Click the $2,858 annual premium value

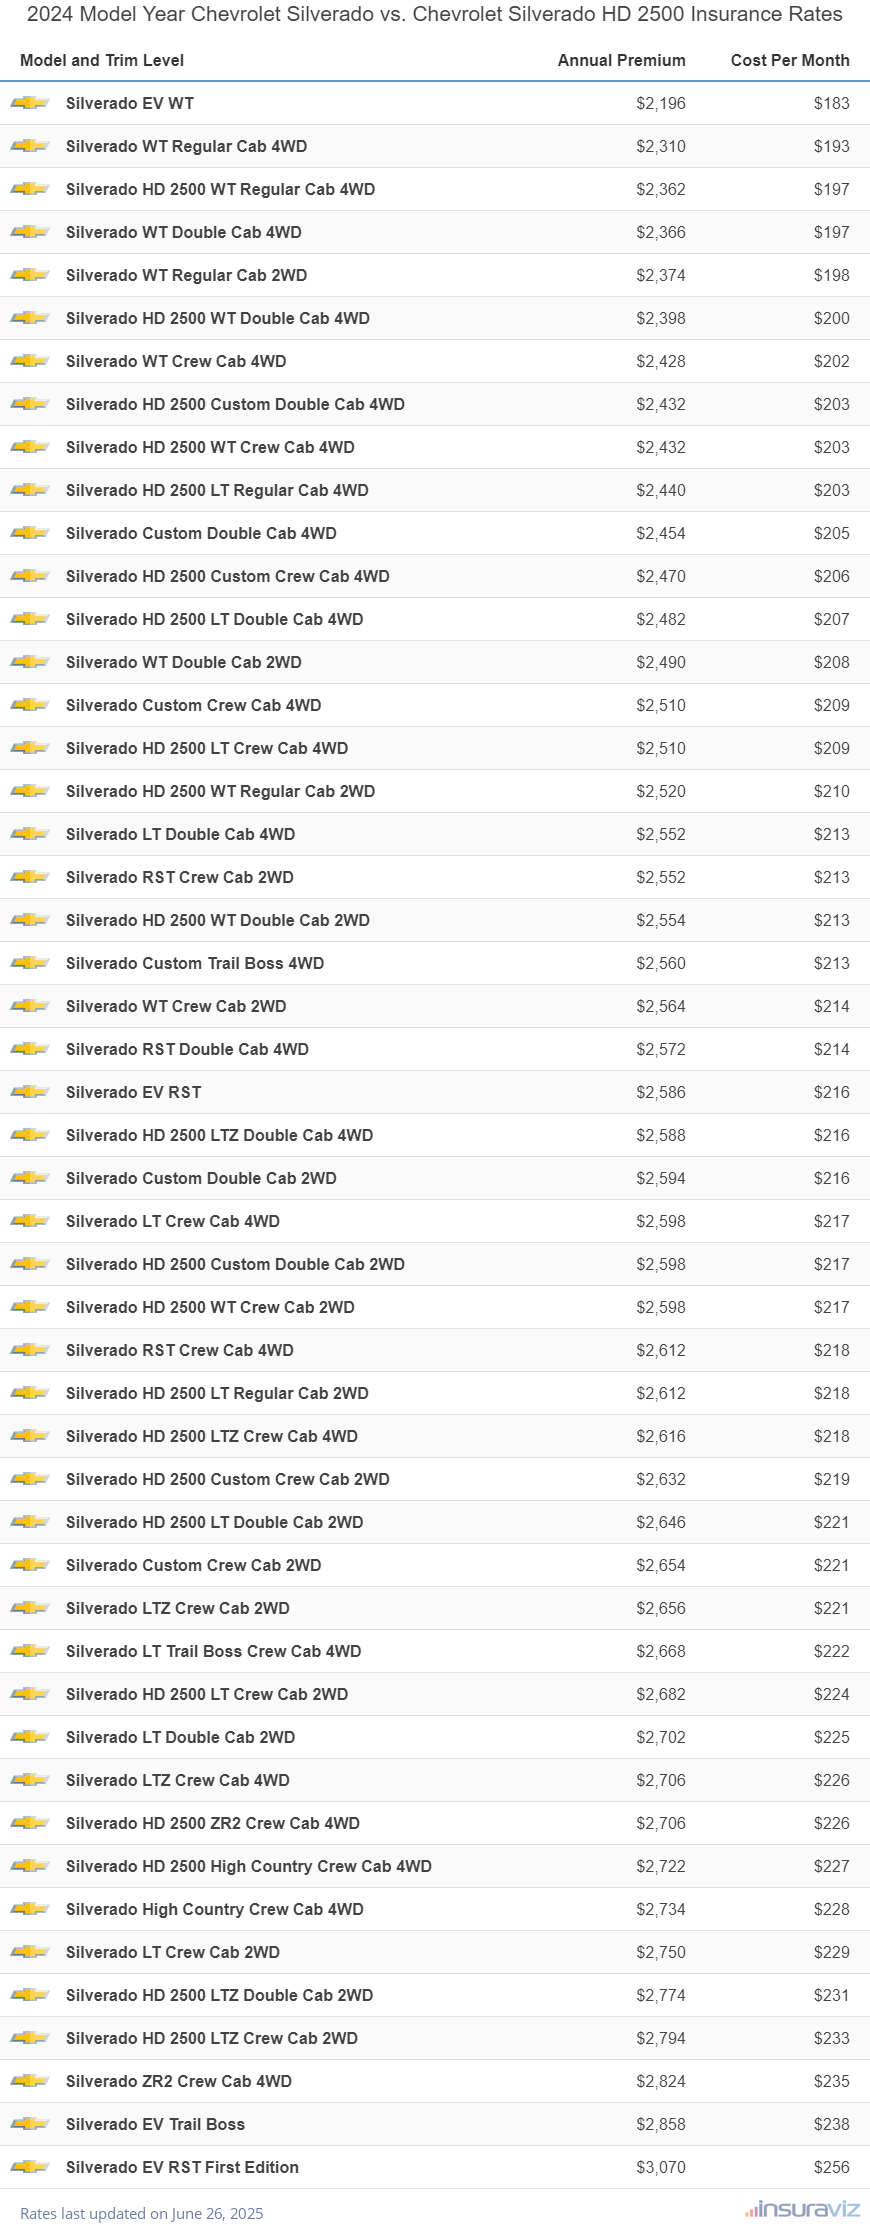point(661,2124)
